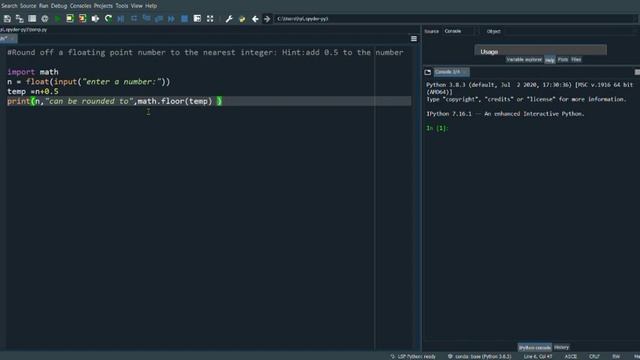Run current cell toolbar icon
The height and width of the screenshot is (360, 640).
click(x=70, y=19)
